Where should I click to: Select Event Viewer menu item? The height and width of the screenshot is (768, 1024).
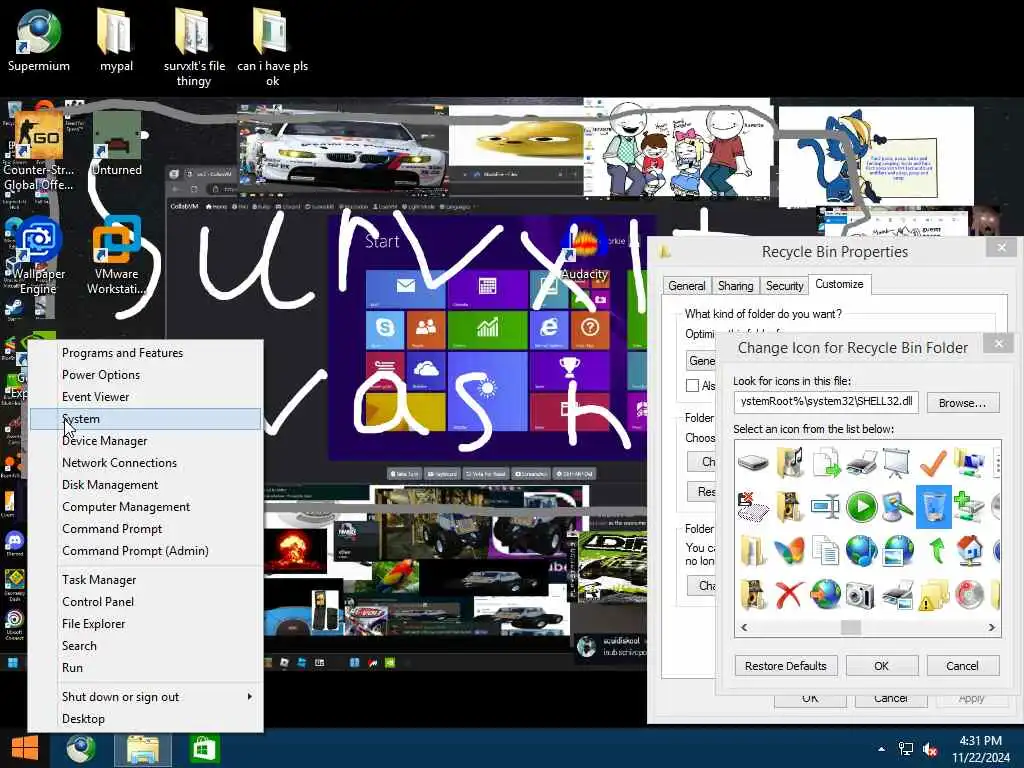145,396
